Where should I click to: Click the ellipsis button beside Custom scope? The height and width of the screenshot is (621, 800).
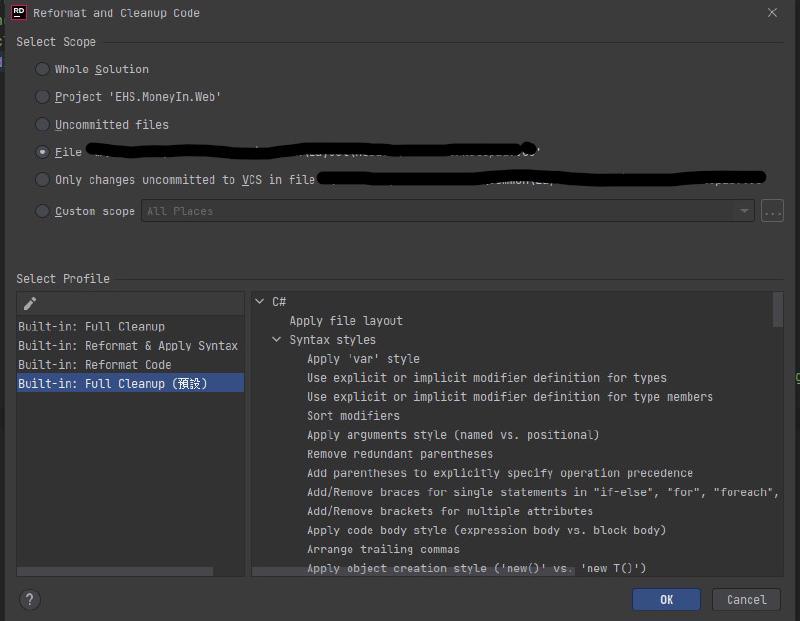(x=771, y=211)
